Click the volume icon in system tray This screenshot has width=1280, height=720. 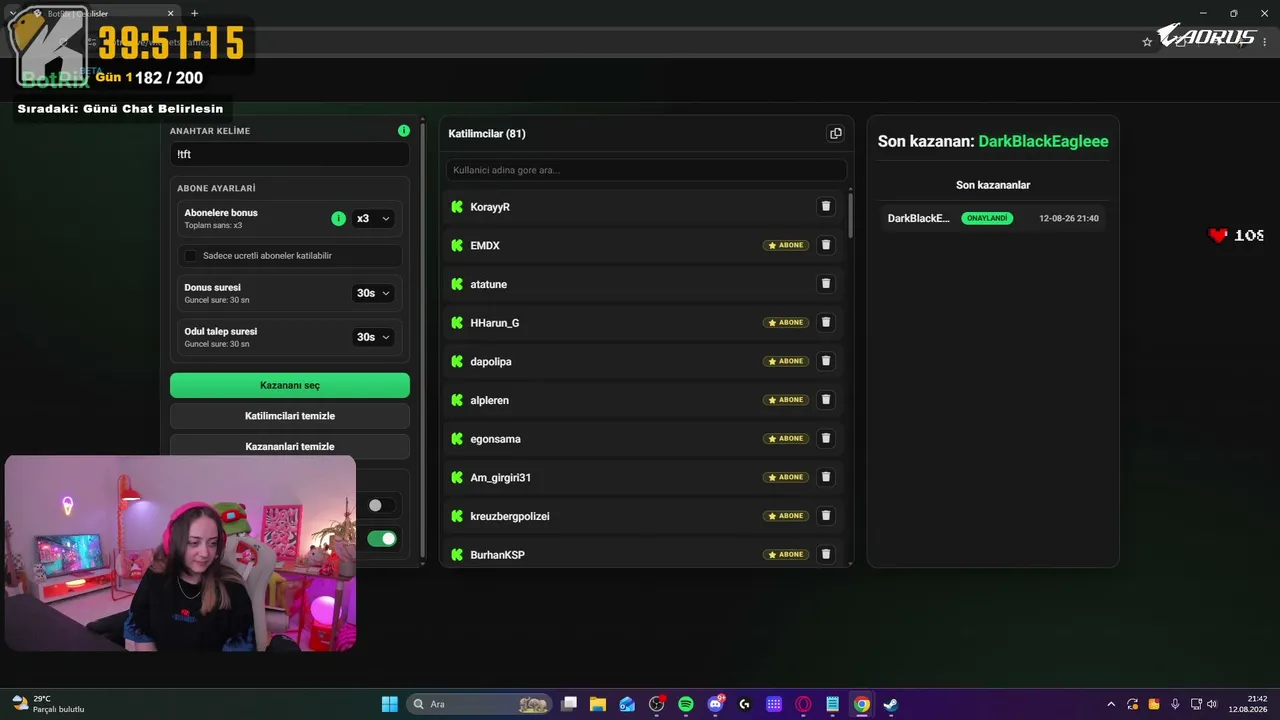pyautogui.click(x=1212, y=704)
